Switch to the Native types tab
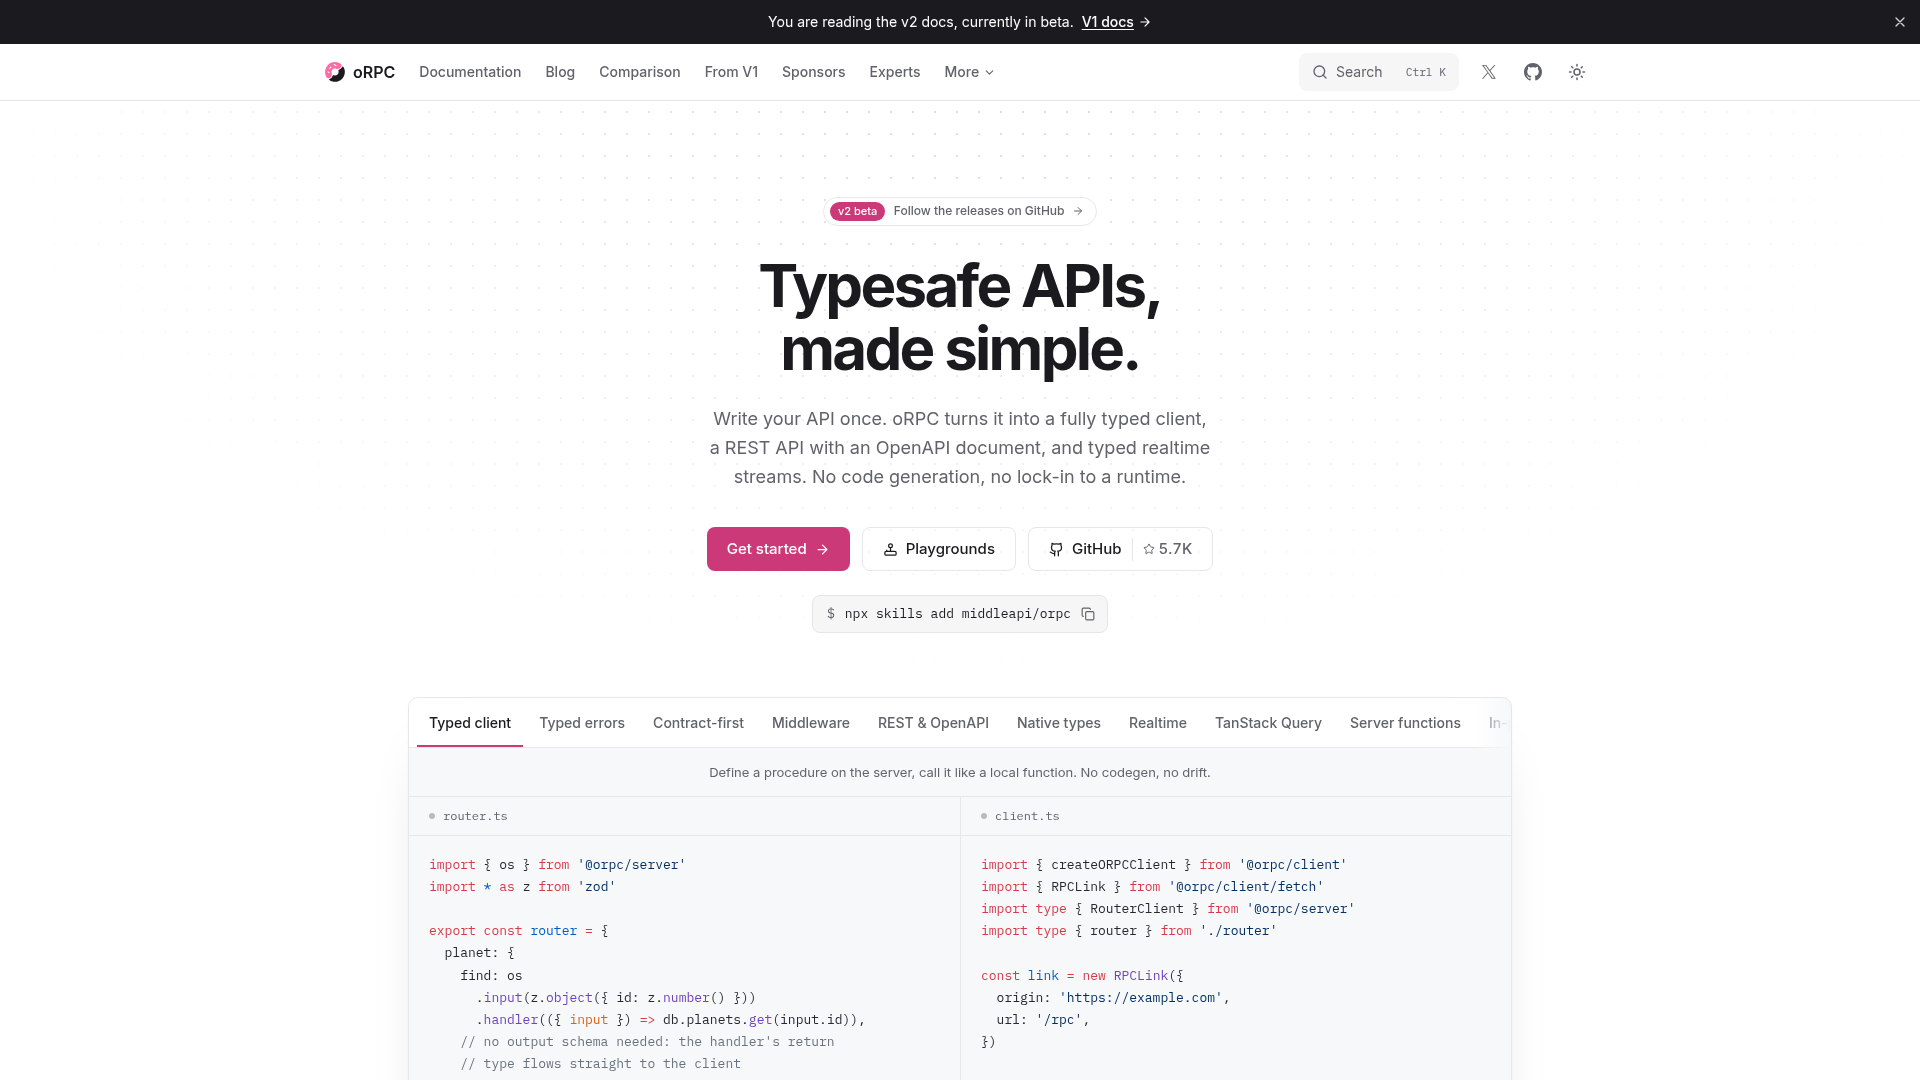The width and height of the screenshot is (1920, 1080). 1059,723
